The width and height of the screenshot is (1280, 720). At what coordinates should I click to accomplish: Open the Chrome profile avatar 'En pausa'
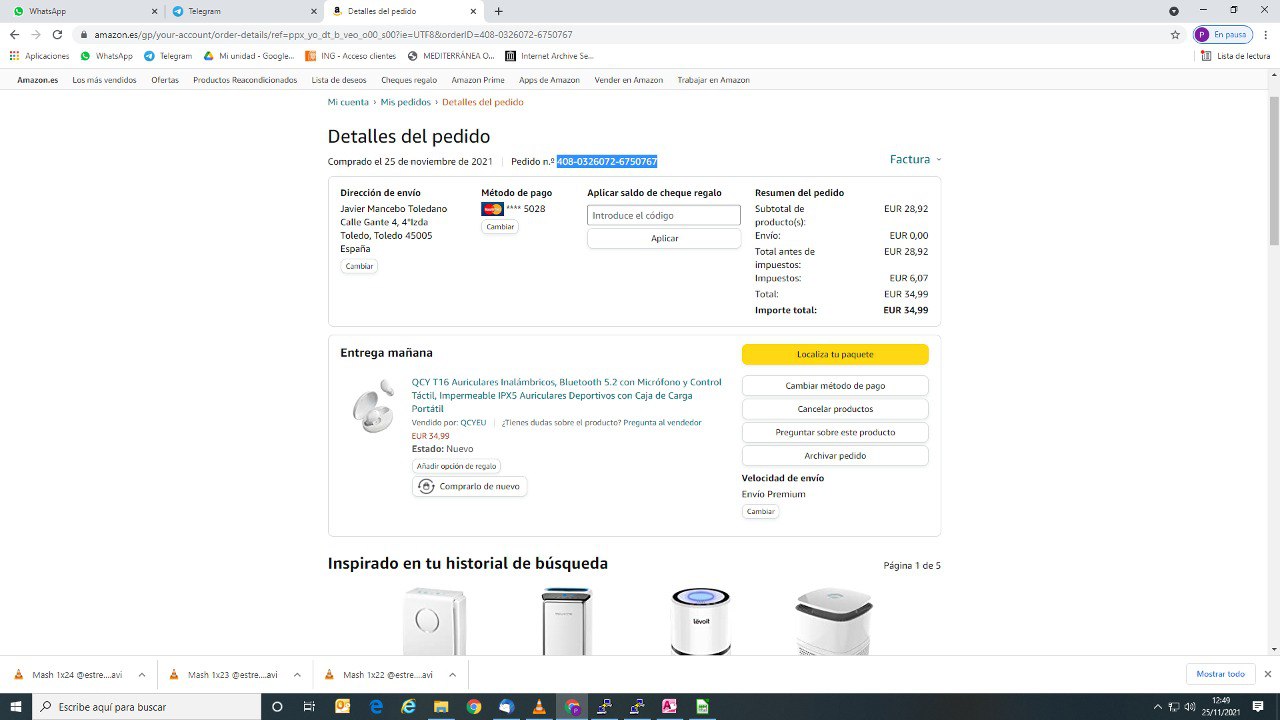[x=1223, y=34]
